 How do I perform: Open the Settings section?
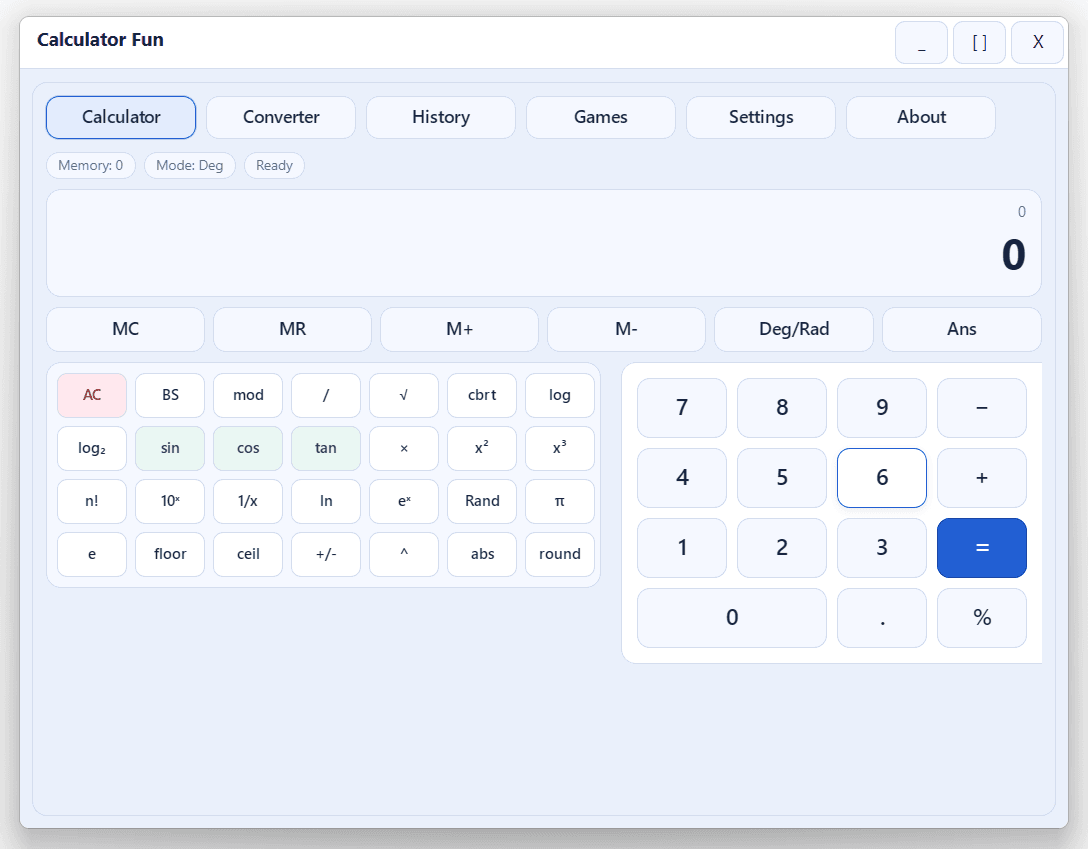[760, 117]
